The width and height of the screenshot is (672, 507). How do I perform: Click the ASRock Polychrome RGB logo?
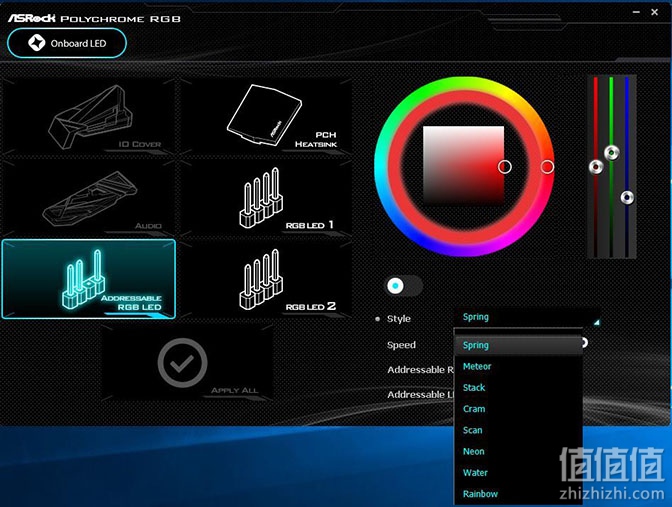click(94, 18)
